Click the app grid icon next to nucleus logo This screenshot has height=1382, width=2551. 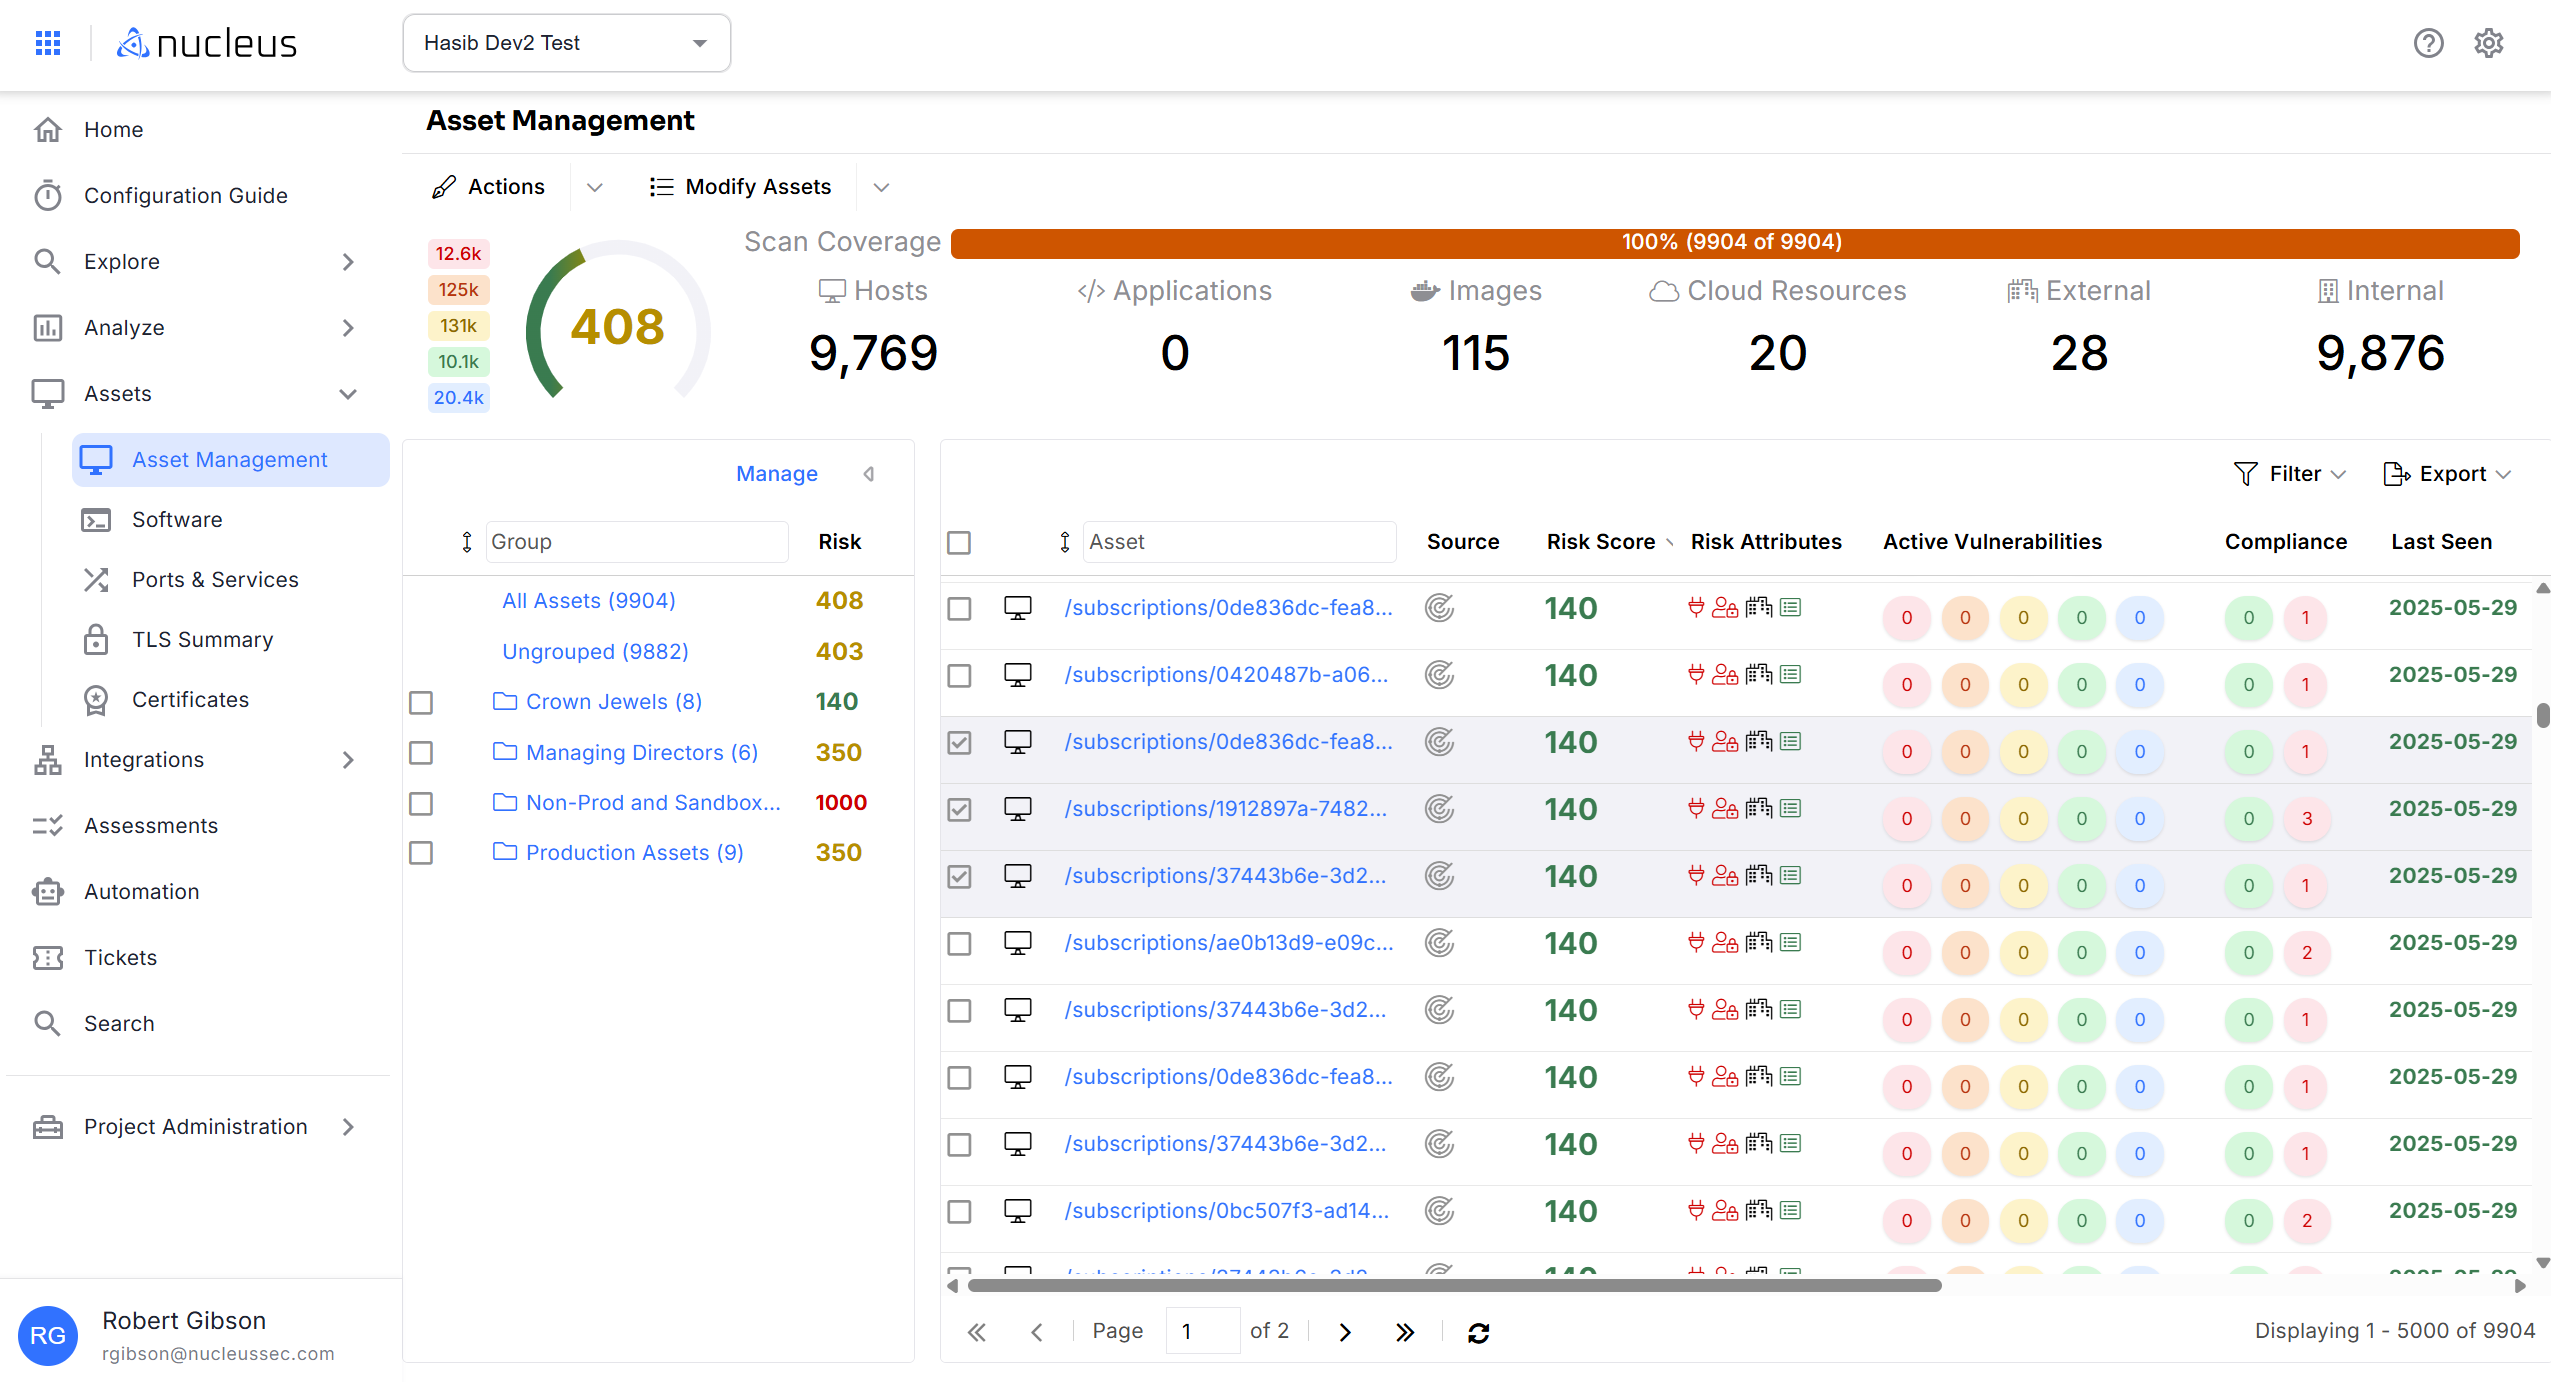coord(47,42)
